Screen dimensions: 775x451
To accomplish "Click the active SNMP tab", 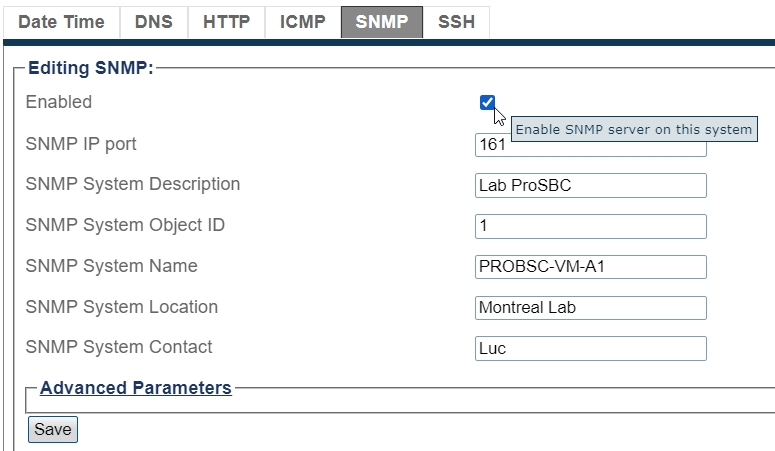I will (x=381, y=22).
